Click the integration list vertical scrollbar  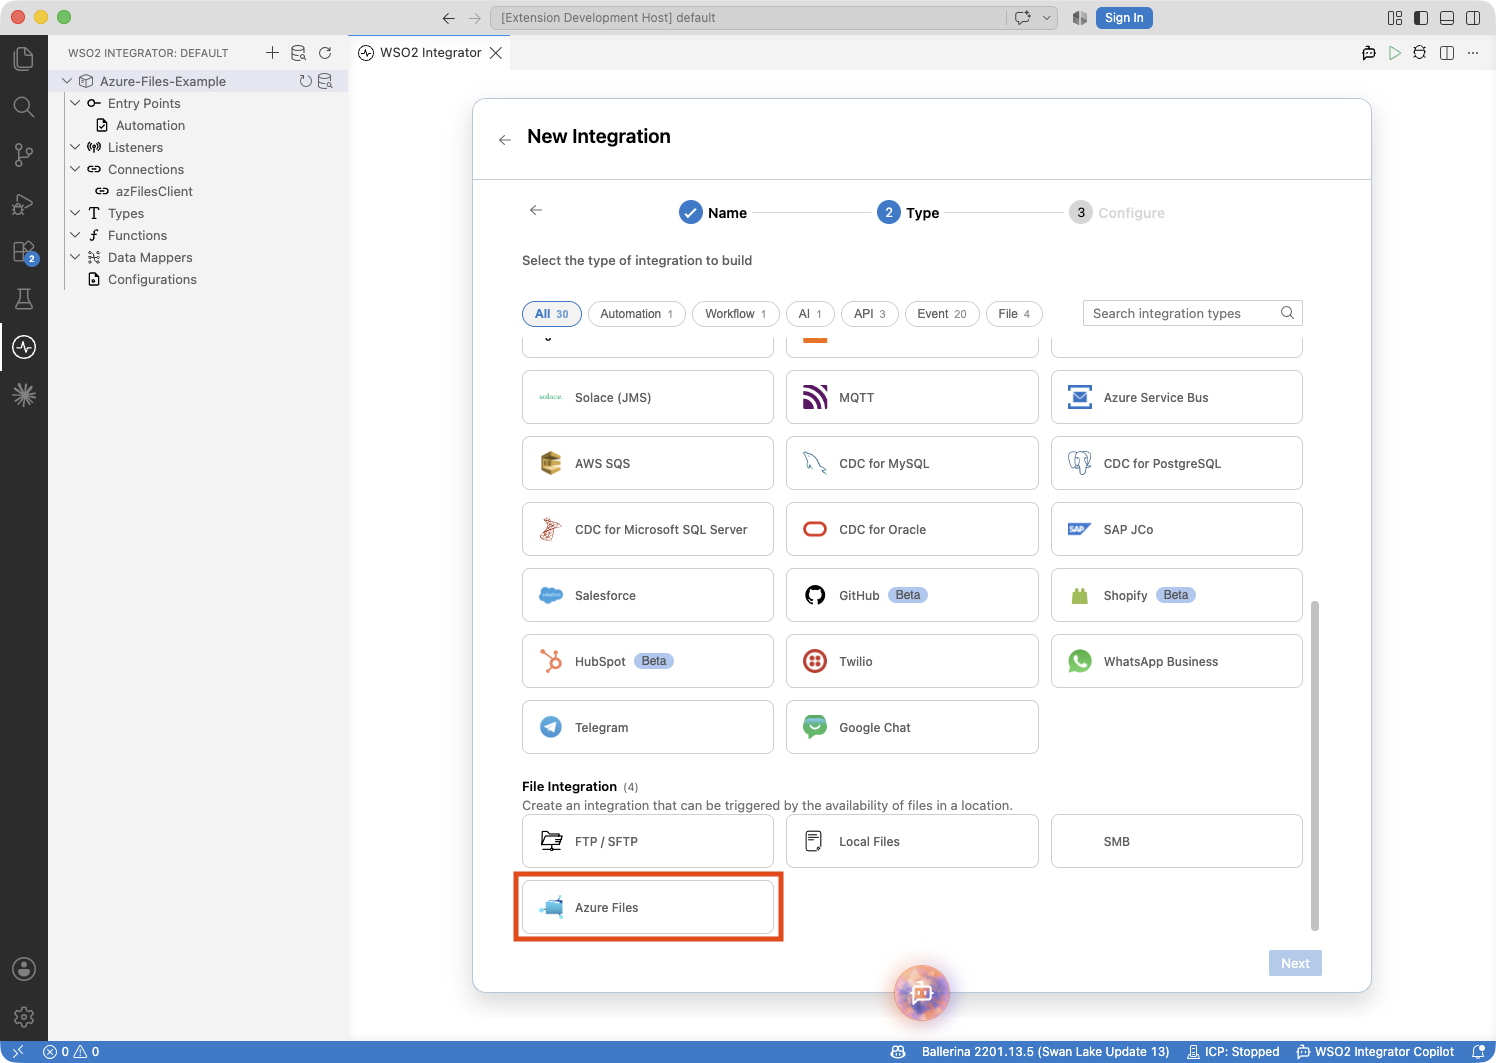coord(1315,765)
